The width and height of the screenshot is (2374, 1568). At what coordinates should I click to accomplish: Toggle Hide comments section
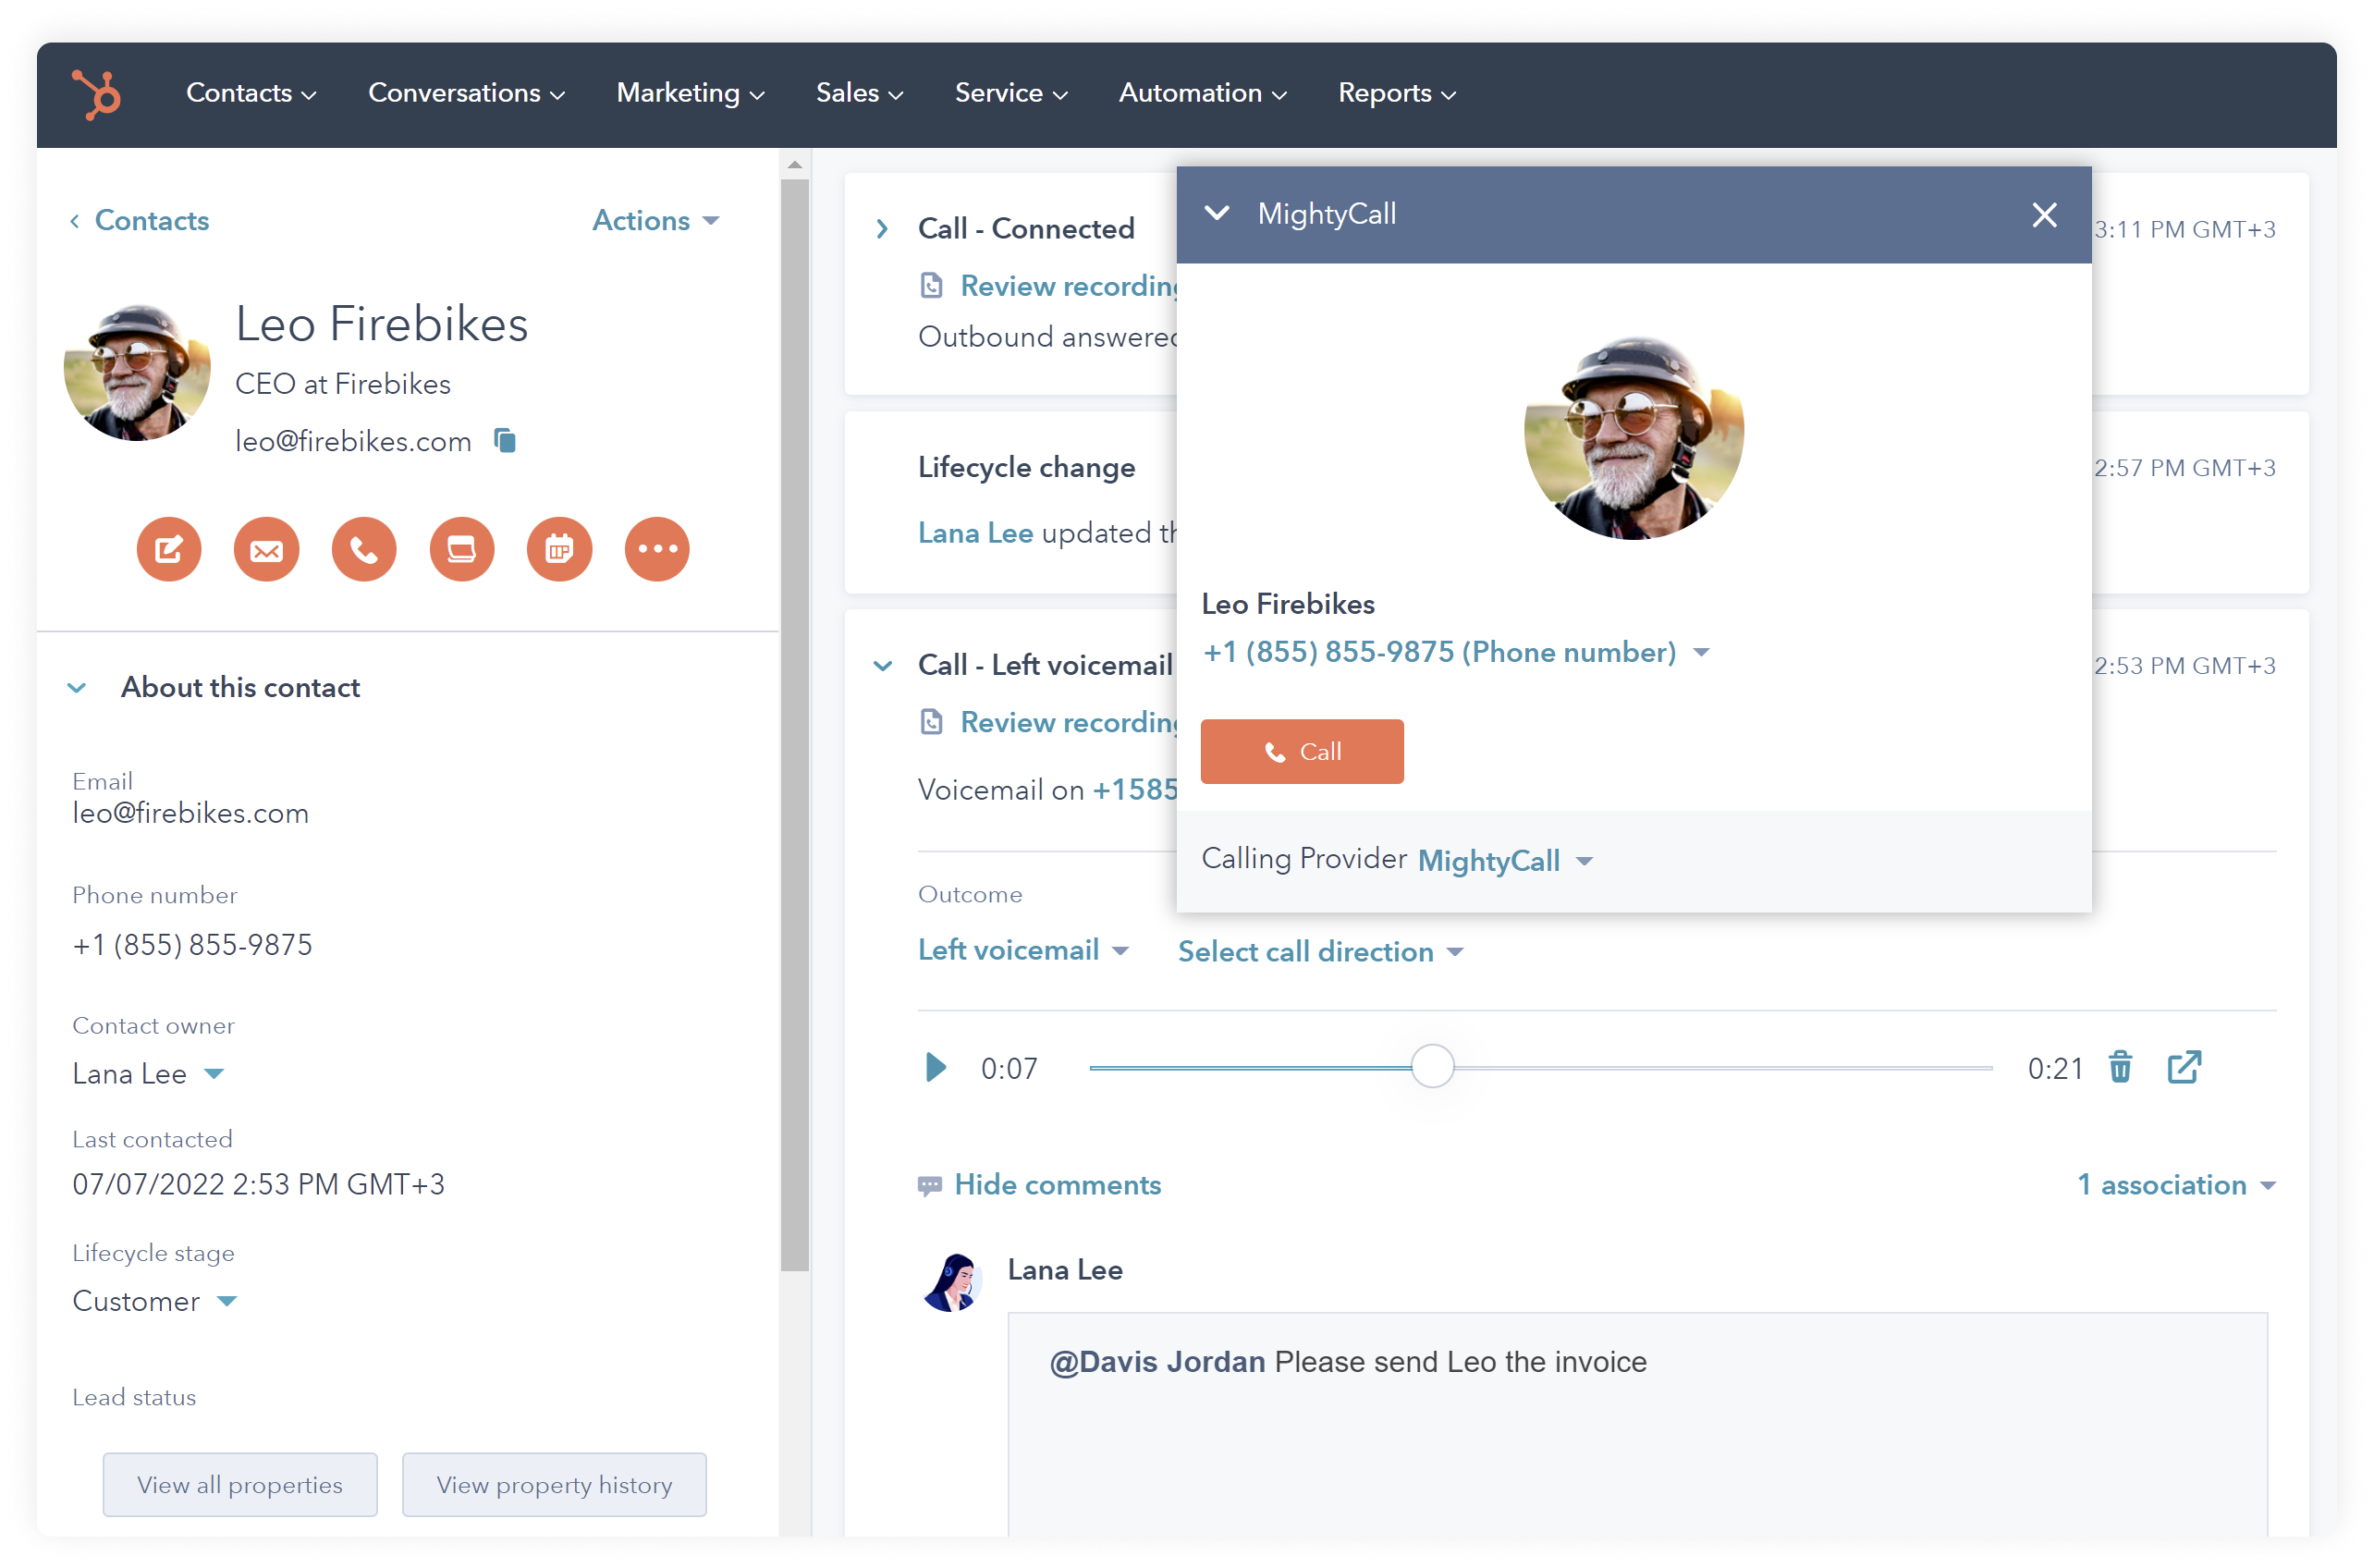(1041, 1184)
